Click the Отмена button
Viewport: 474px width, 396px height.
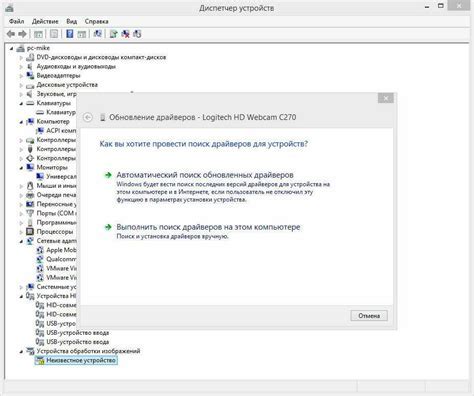[369, 316]
